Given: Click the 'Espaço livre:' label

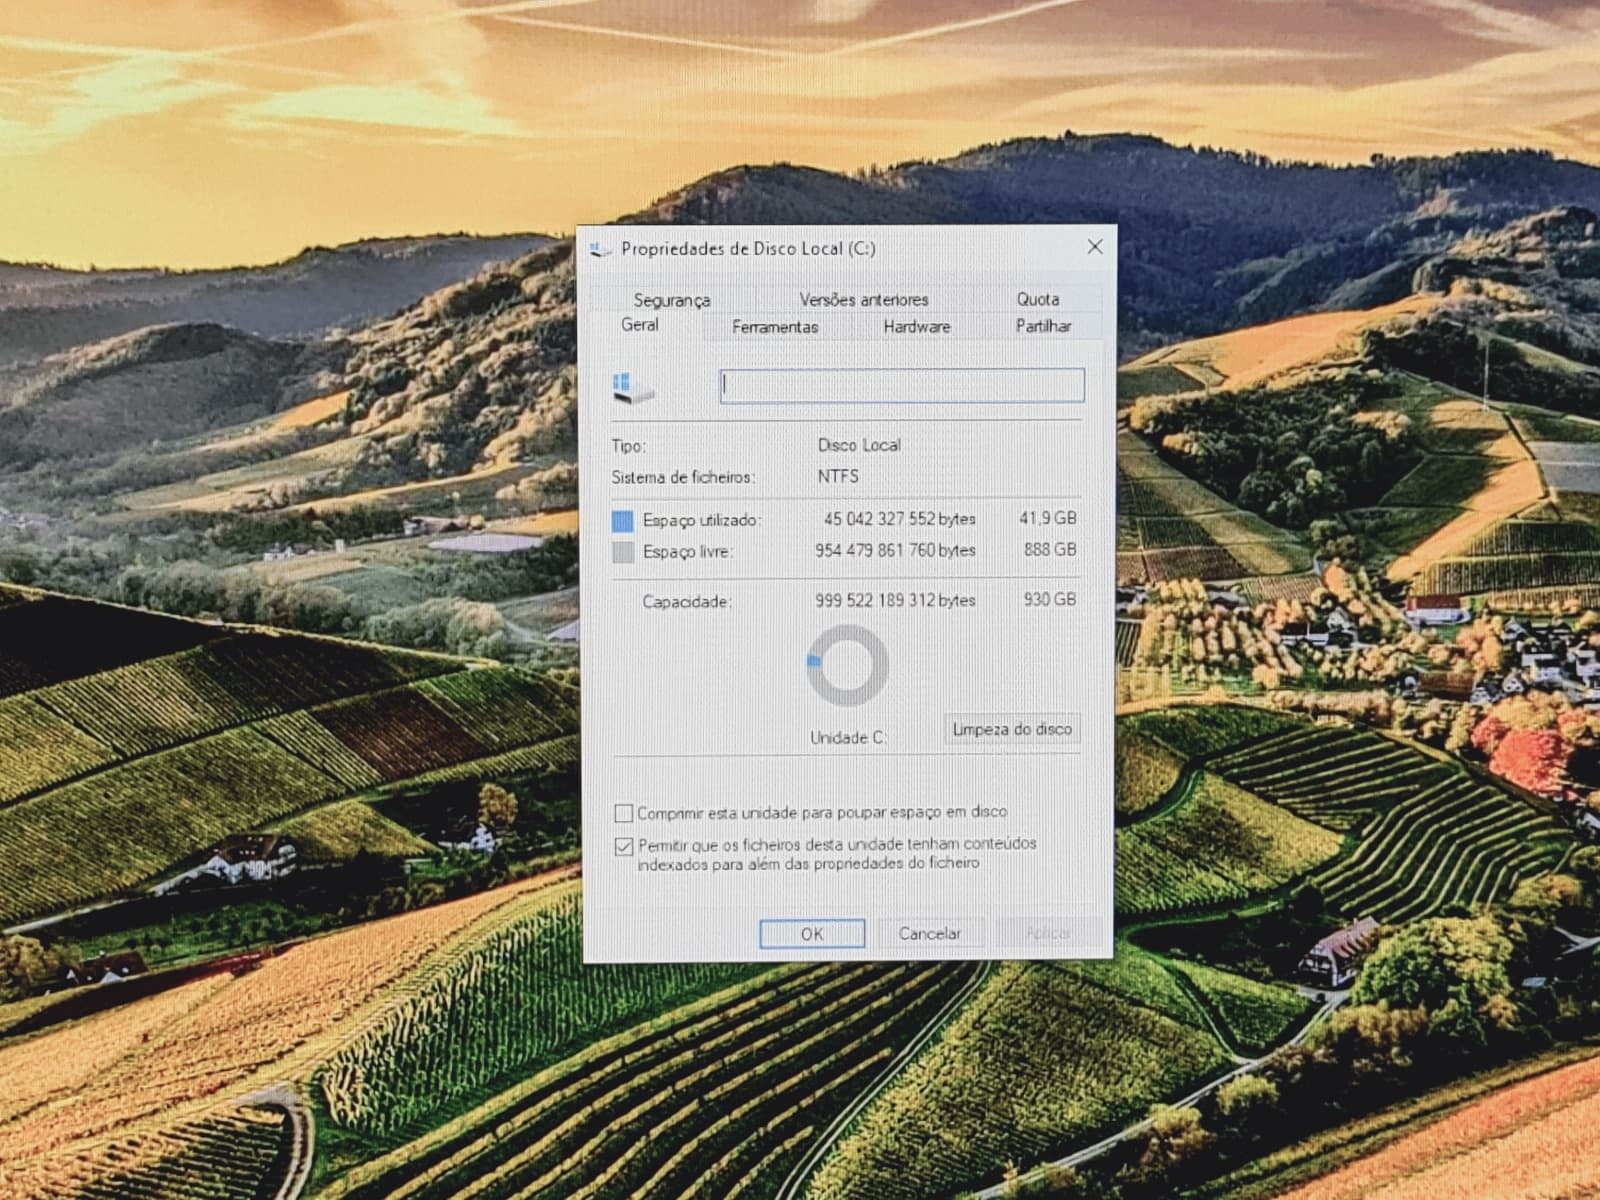Looking at the screenshot, I should tap(688, 551).
